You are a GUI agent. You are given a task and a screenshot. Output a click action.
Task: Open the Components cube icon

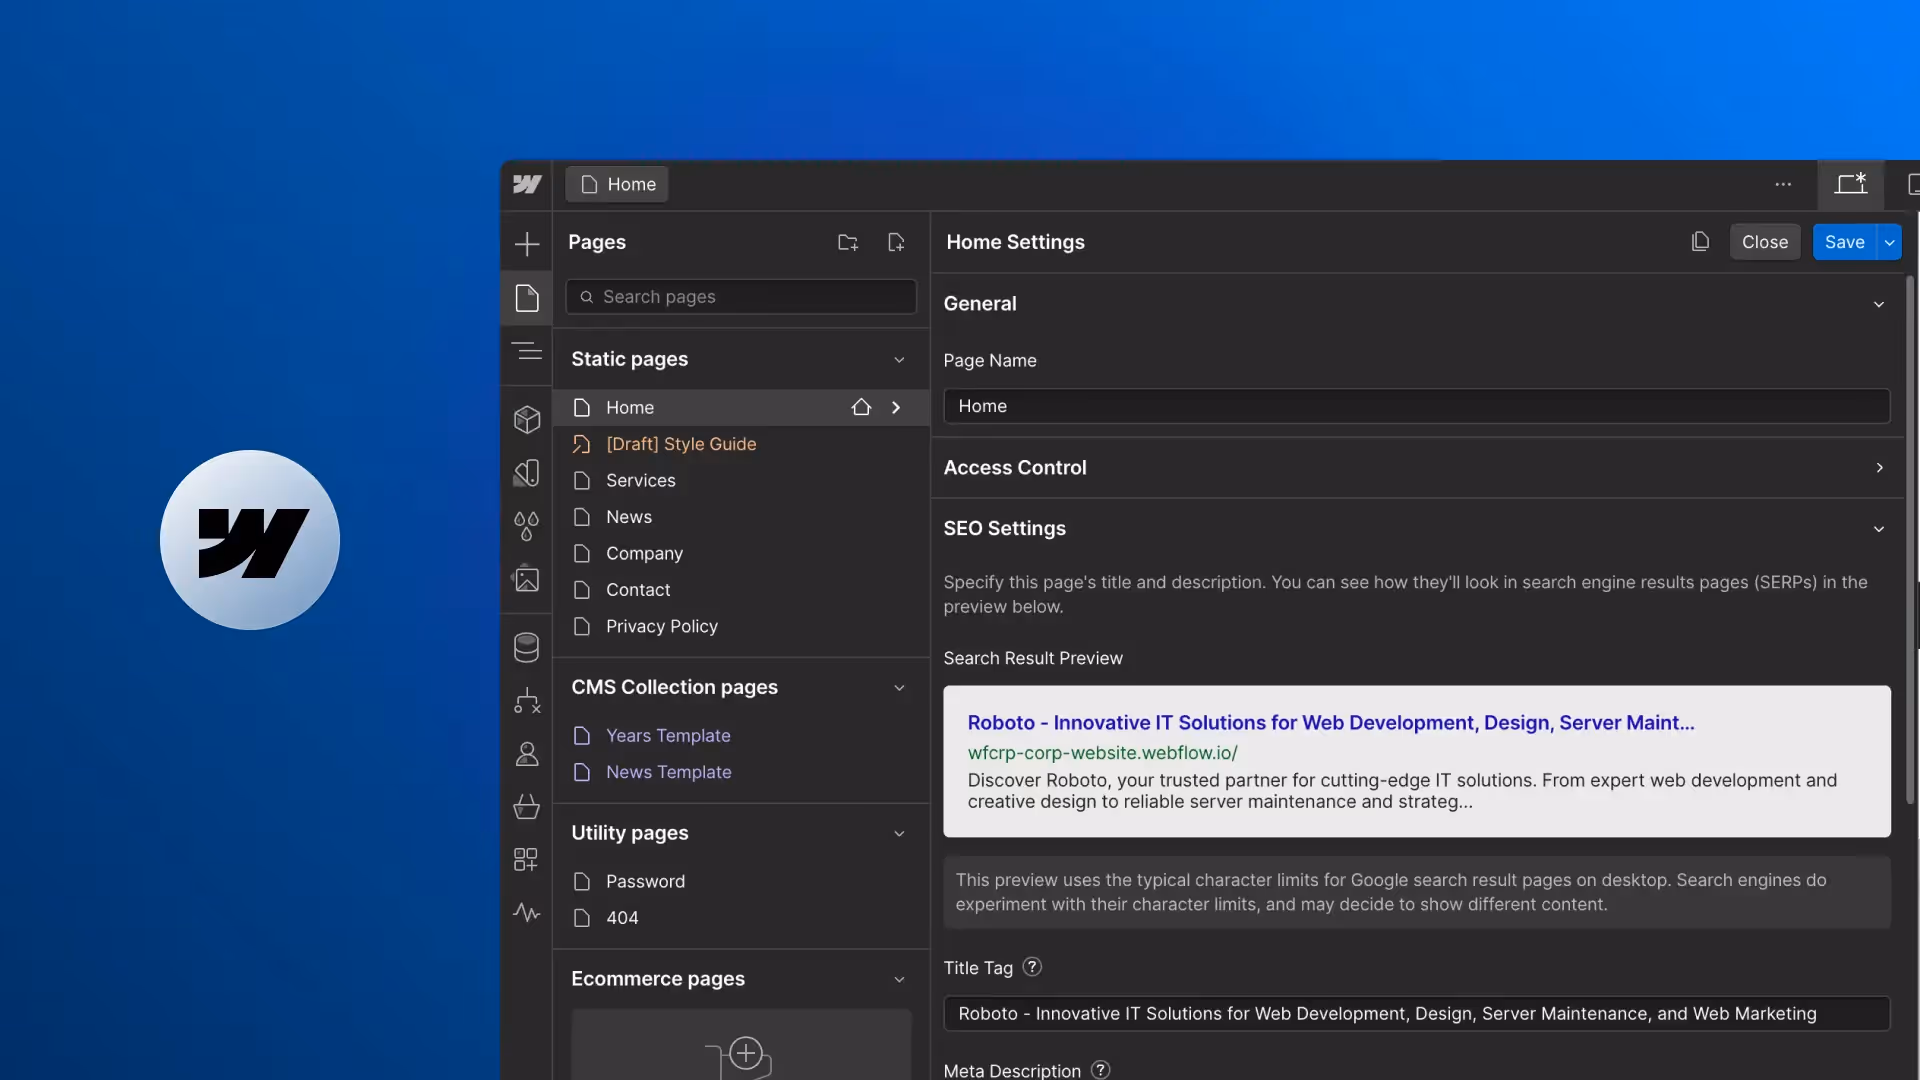pos(527,419)
